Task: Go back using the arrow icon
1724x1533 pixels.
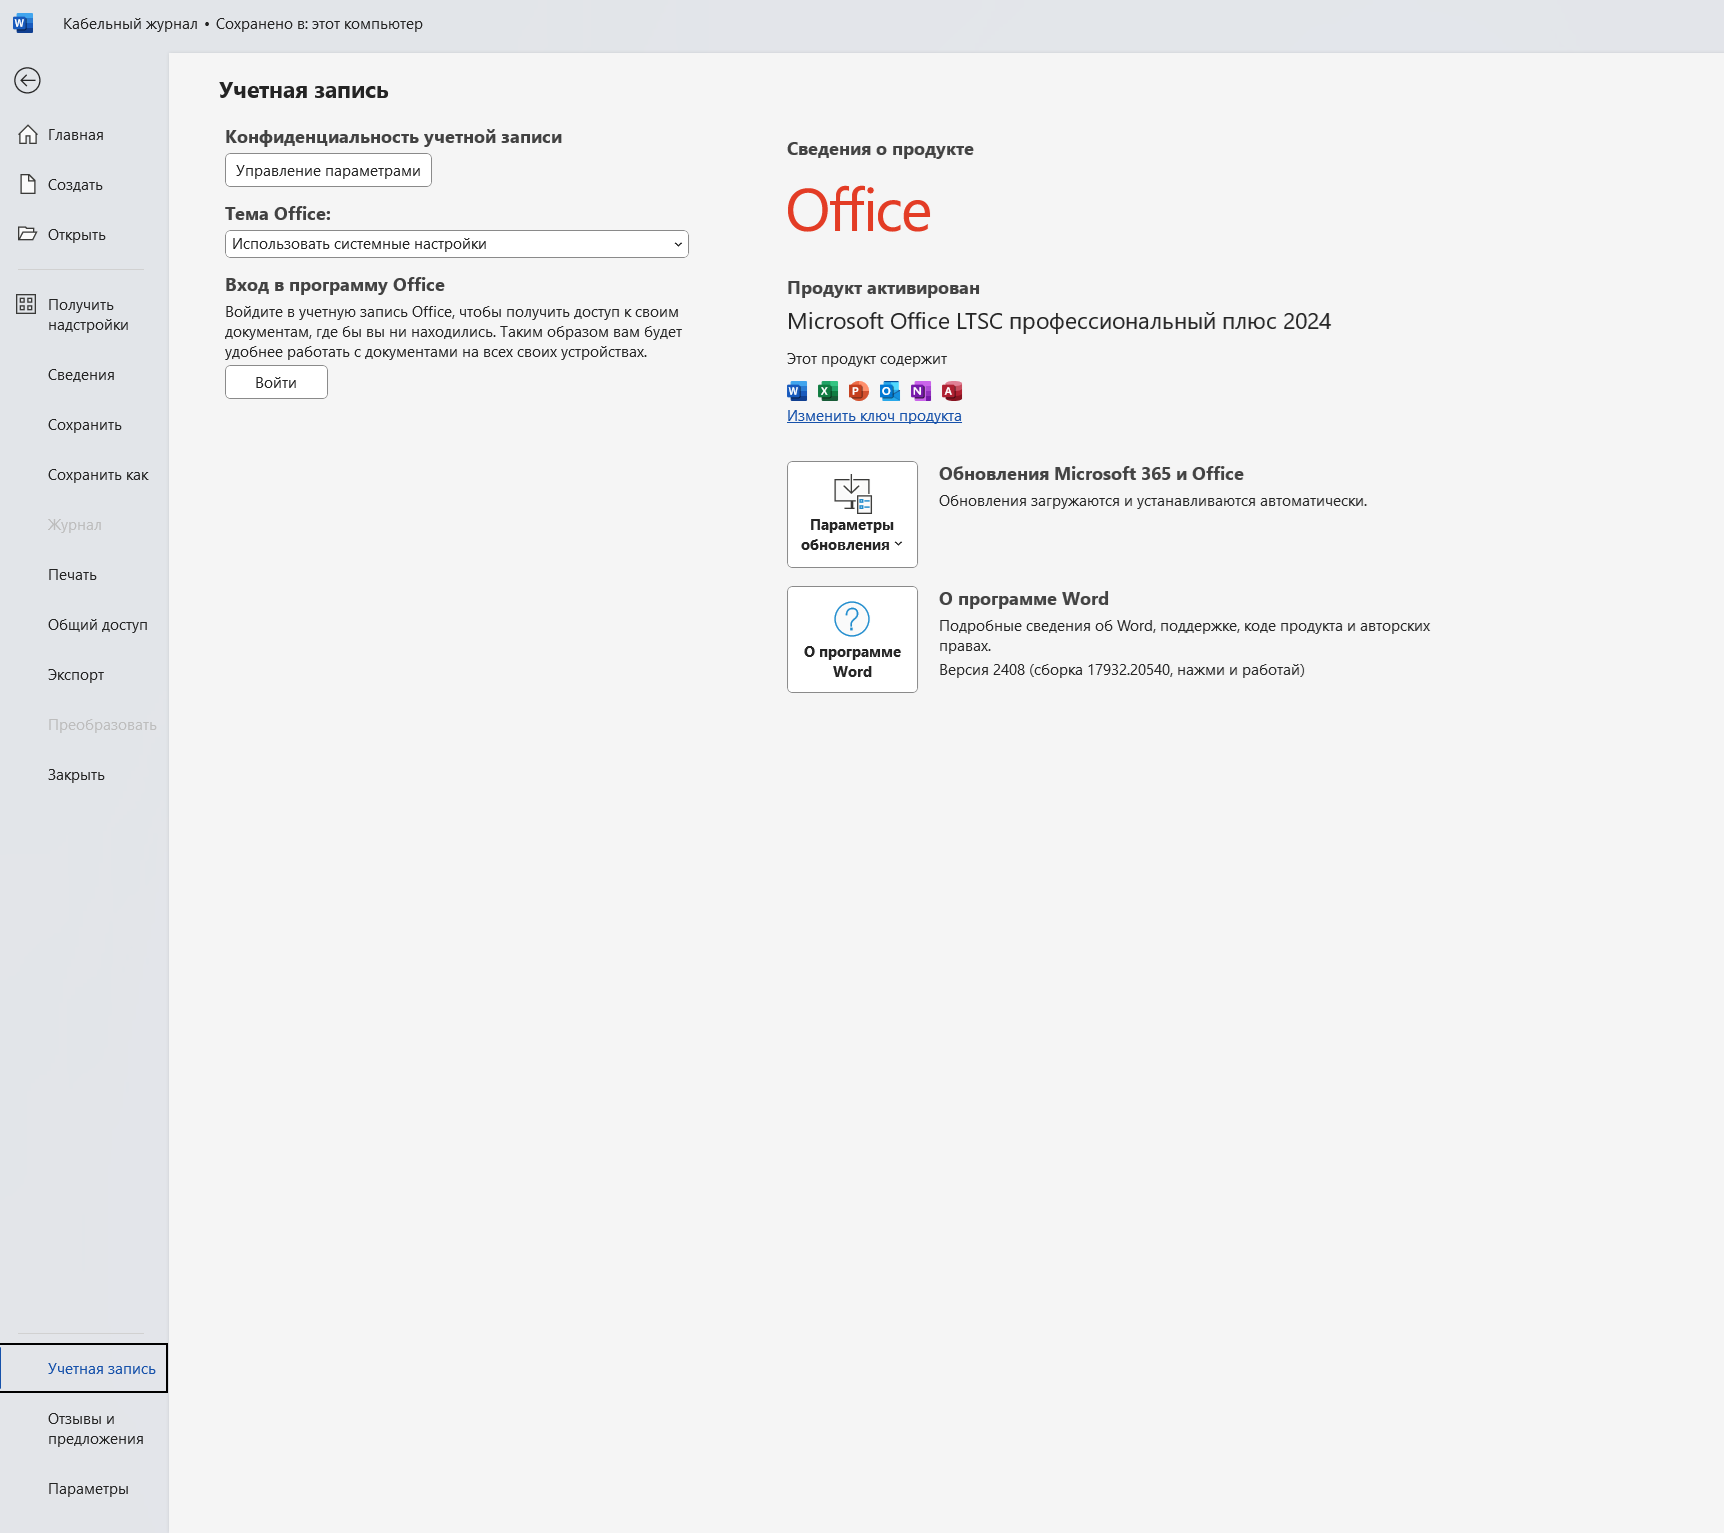Action: tap(27, 80)
